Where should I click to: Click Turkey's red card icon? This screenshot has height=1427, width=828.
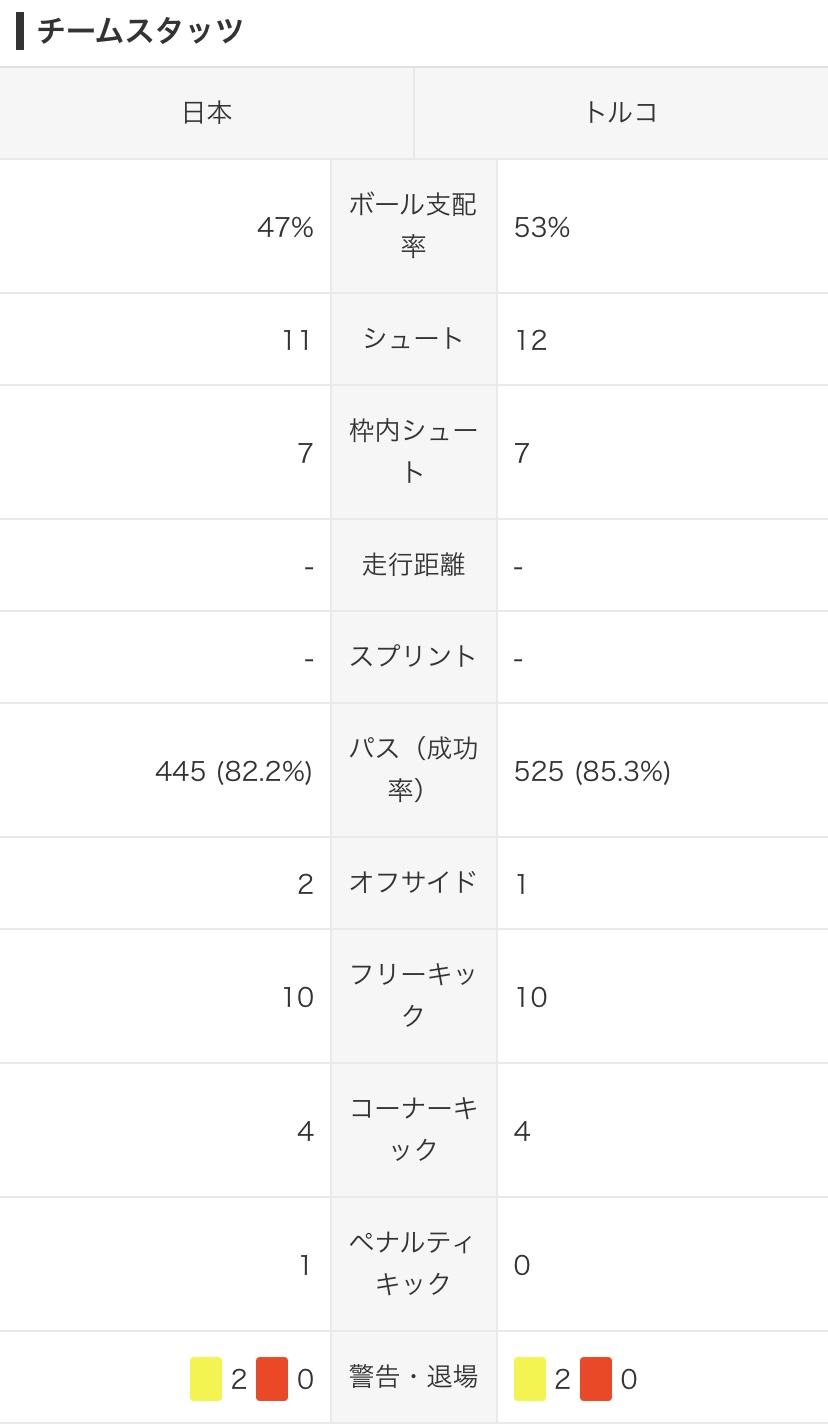(596, 1379)
